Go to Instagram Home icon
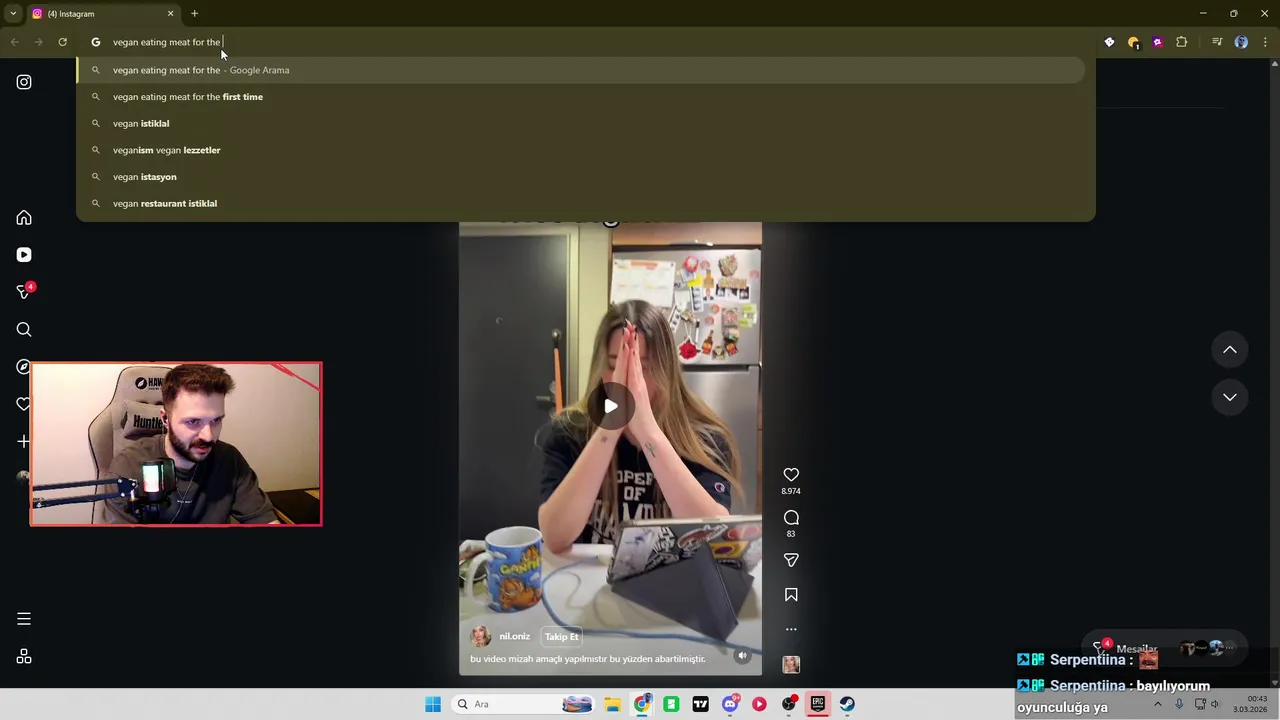Viewport: 1280px width, 720px height. coord(24,218)
